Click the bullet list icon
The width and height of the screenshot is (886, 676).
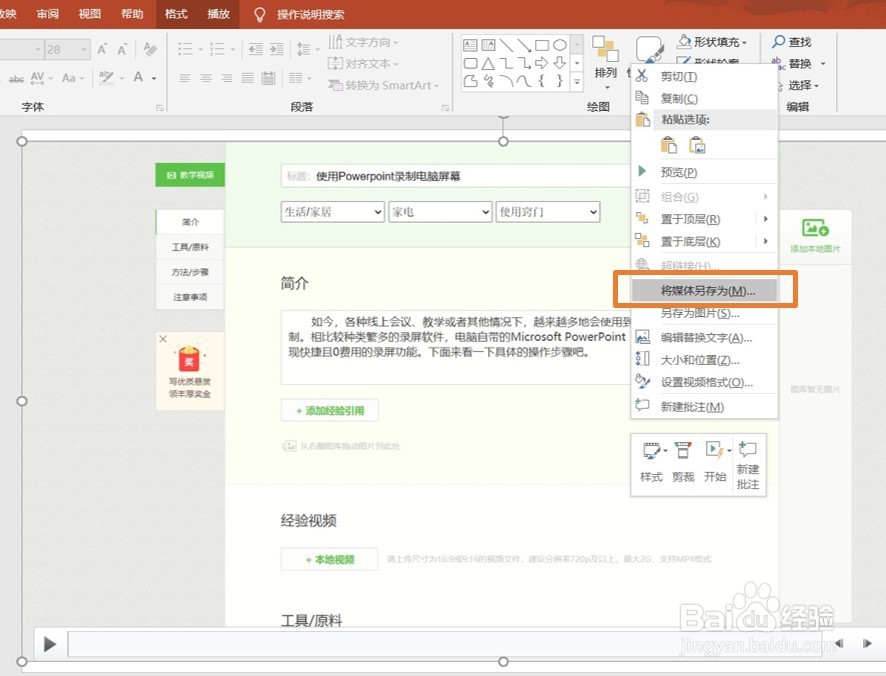(185, 49)
